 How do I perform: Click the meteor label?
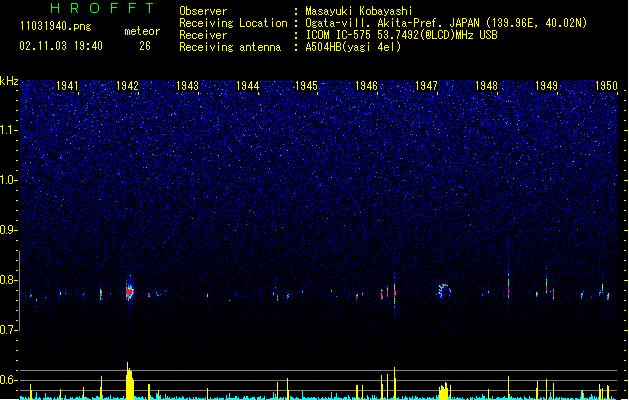pos(142,31)
